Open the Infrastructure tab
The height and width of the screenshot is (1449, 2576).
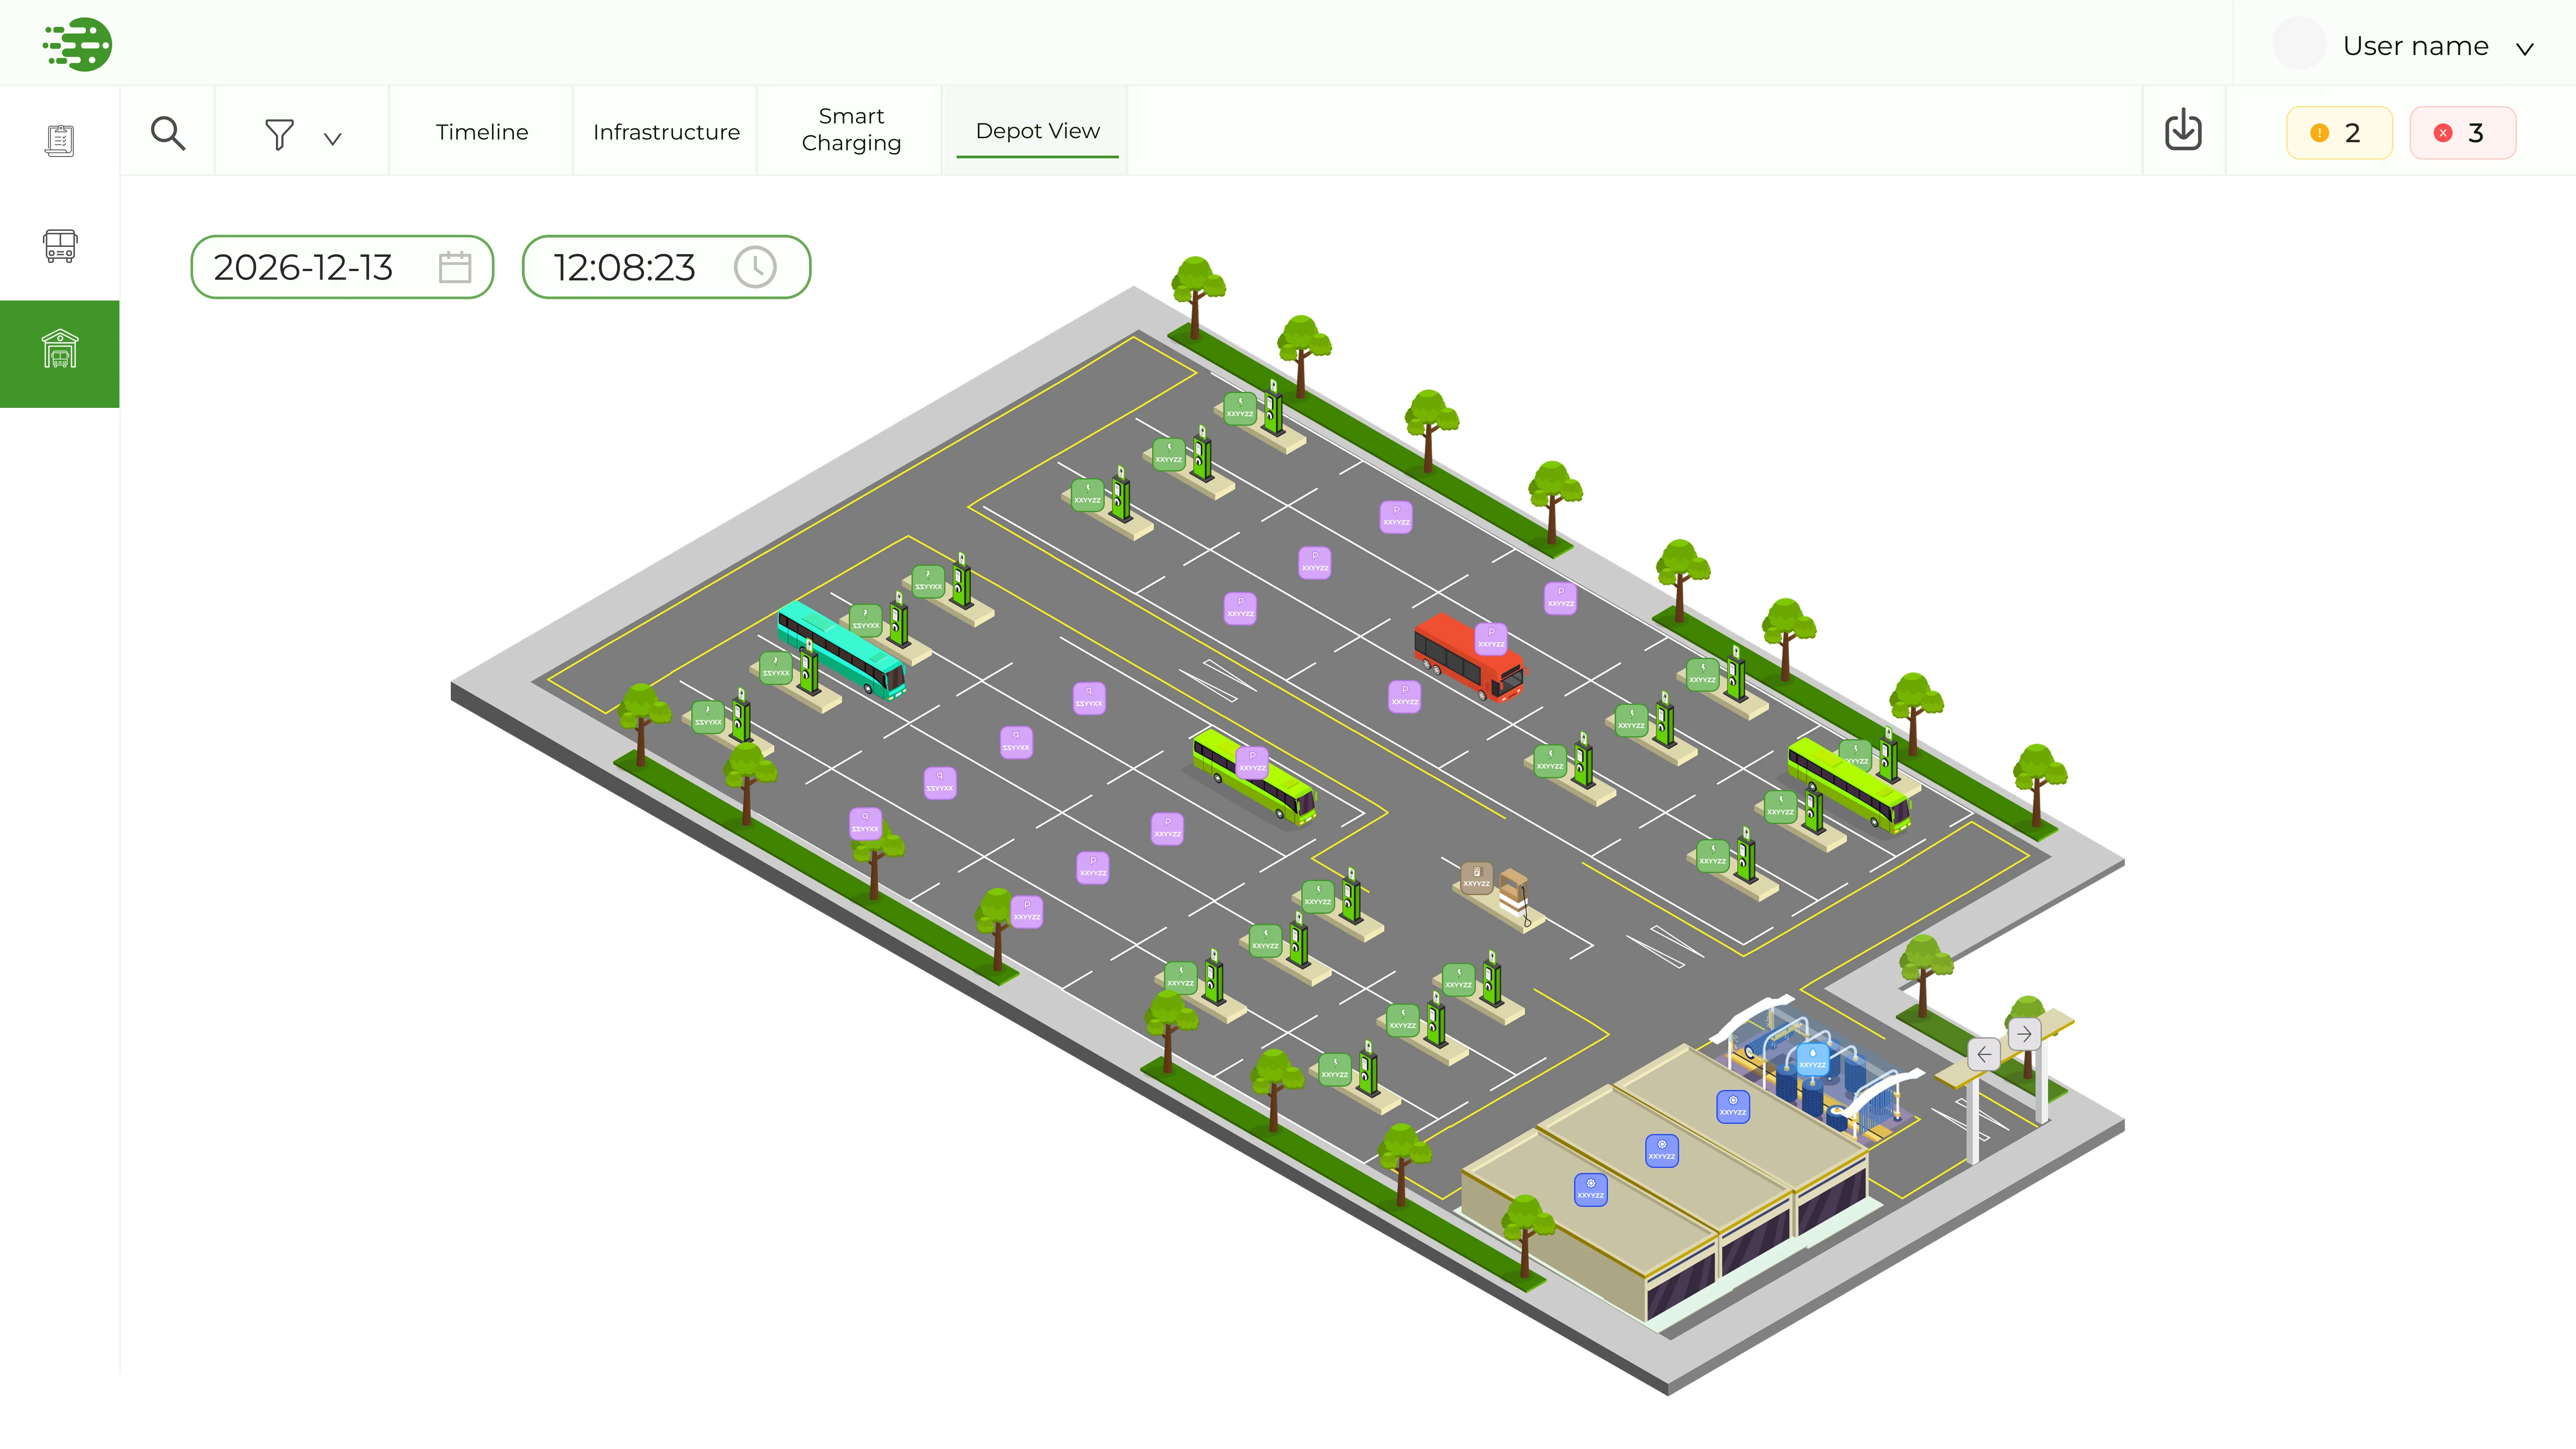pyautogui.click(x=666, y=132)
